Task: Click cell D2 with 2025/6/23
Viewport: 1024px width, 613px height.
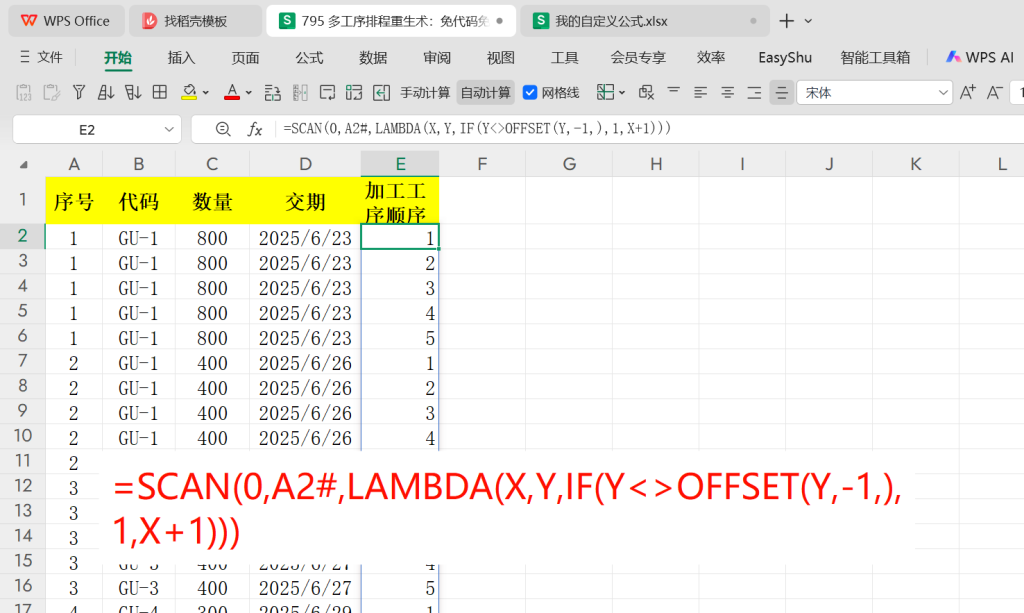Action: pyautogui.click(x=305, y=238)
